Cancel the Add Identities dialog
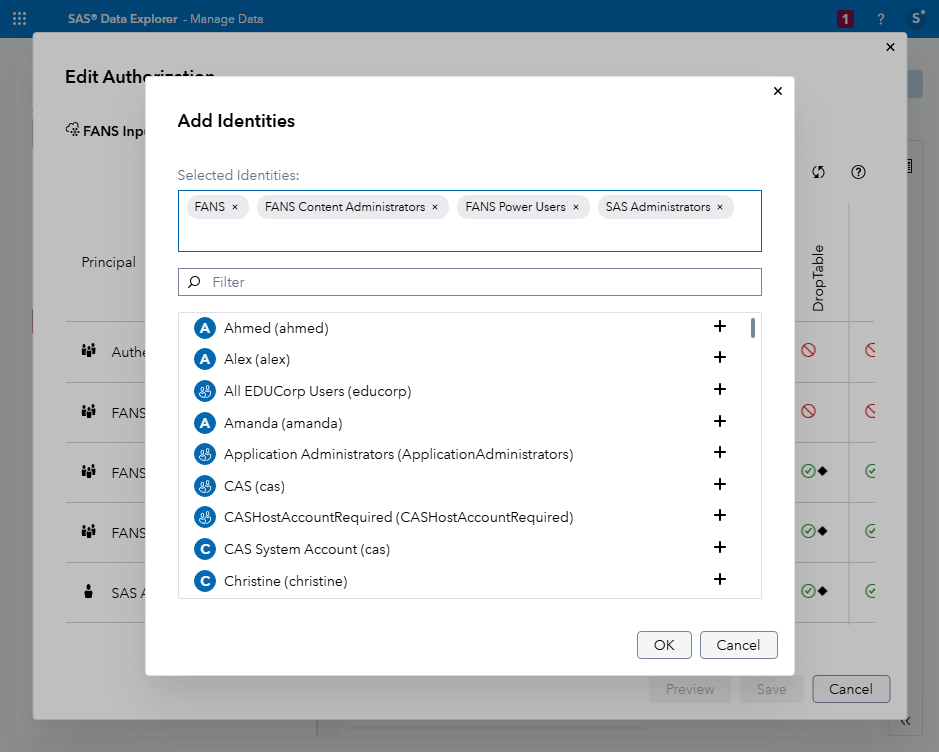Viewport: 939px width, 752px height. pyautogui.click(x=738, y=645)
